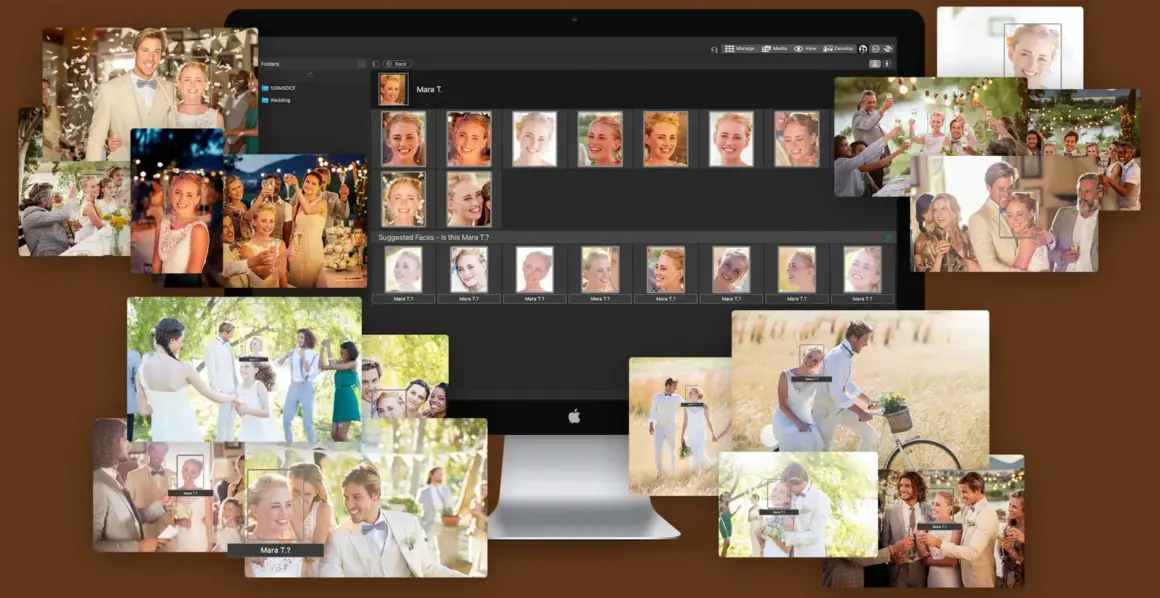1160x598 pixels.
Task: Accept all suggested faces with green button
Action: coord(888,238)
